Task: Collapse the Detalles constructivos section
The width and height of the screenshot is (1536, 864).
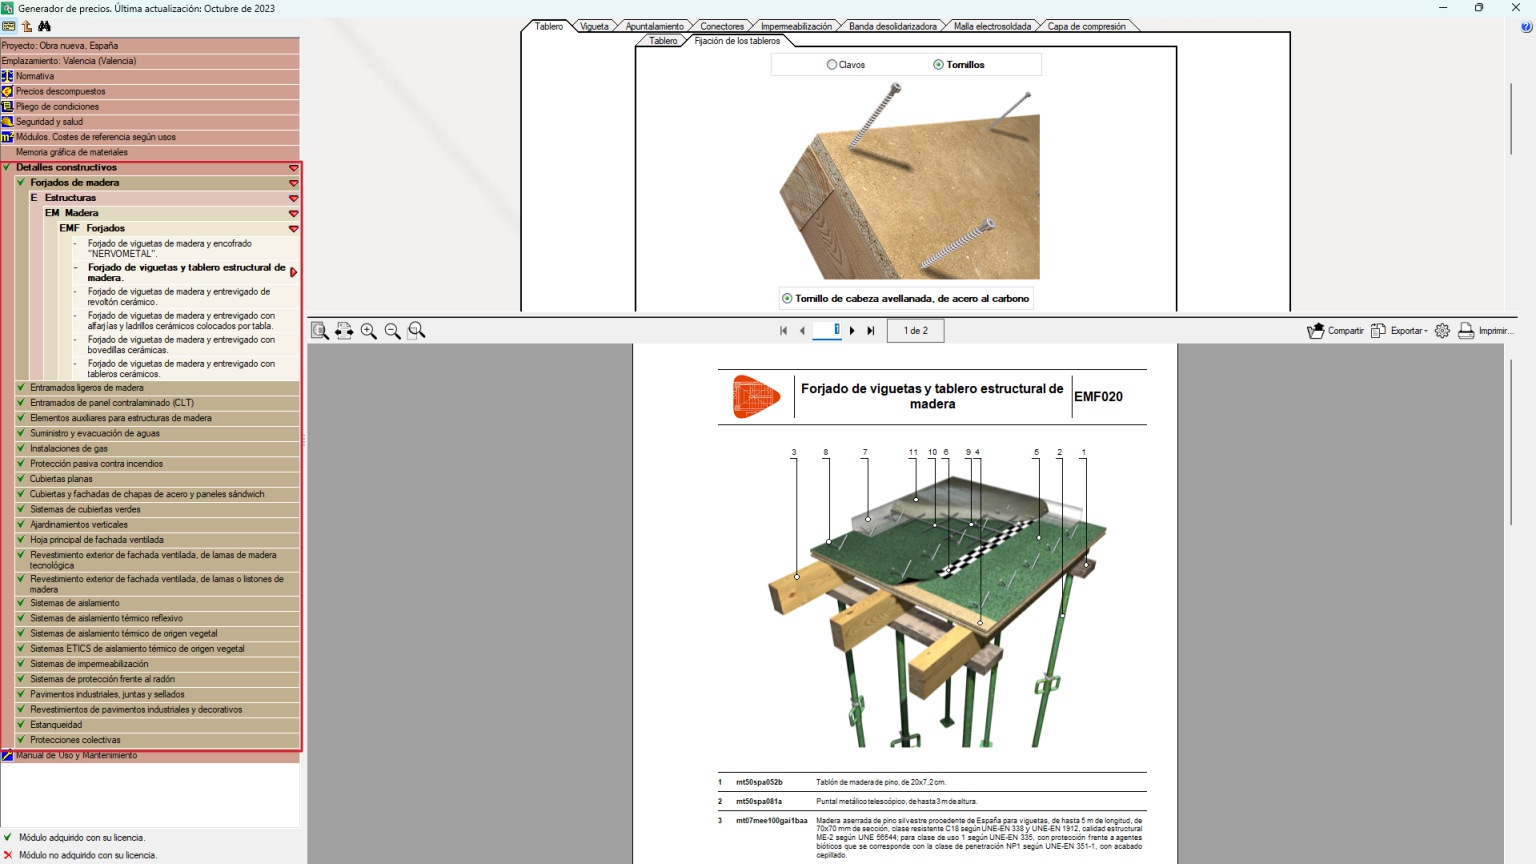Action: point(294,168)
